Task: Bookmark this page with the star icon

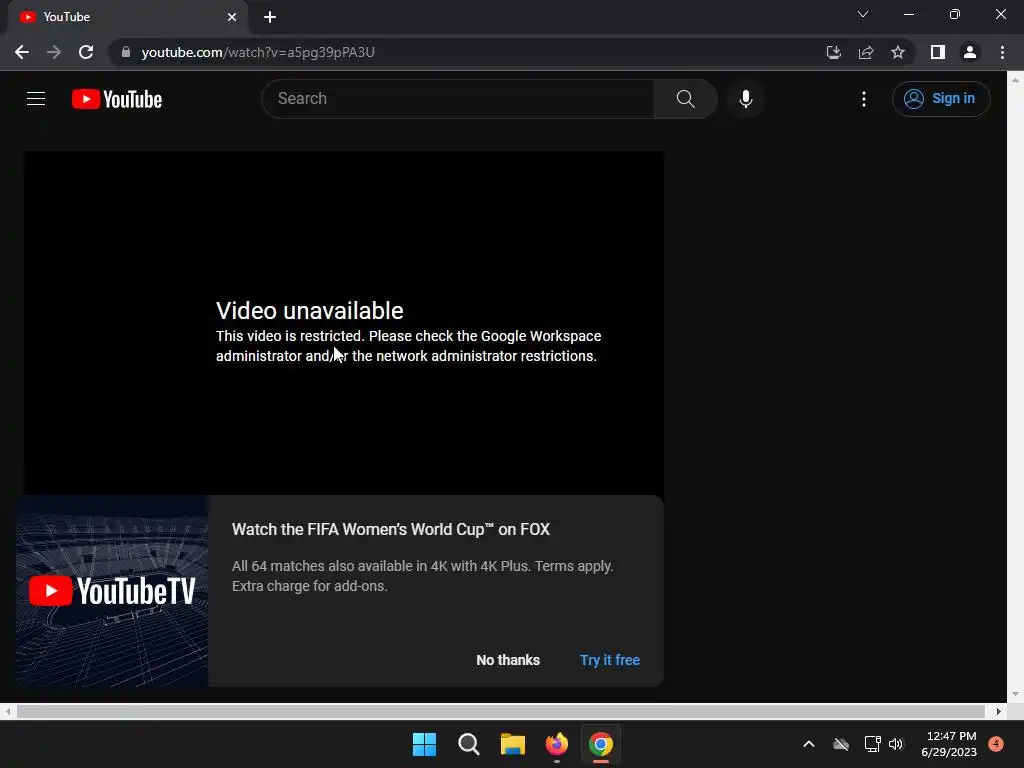Action: 898,52
